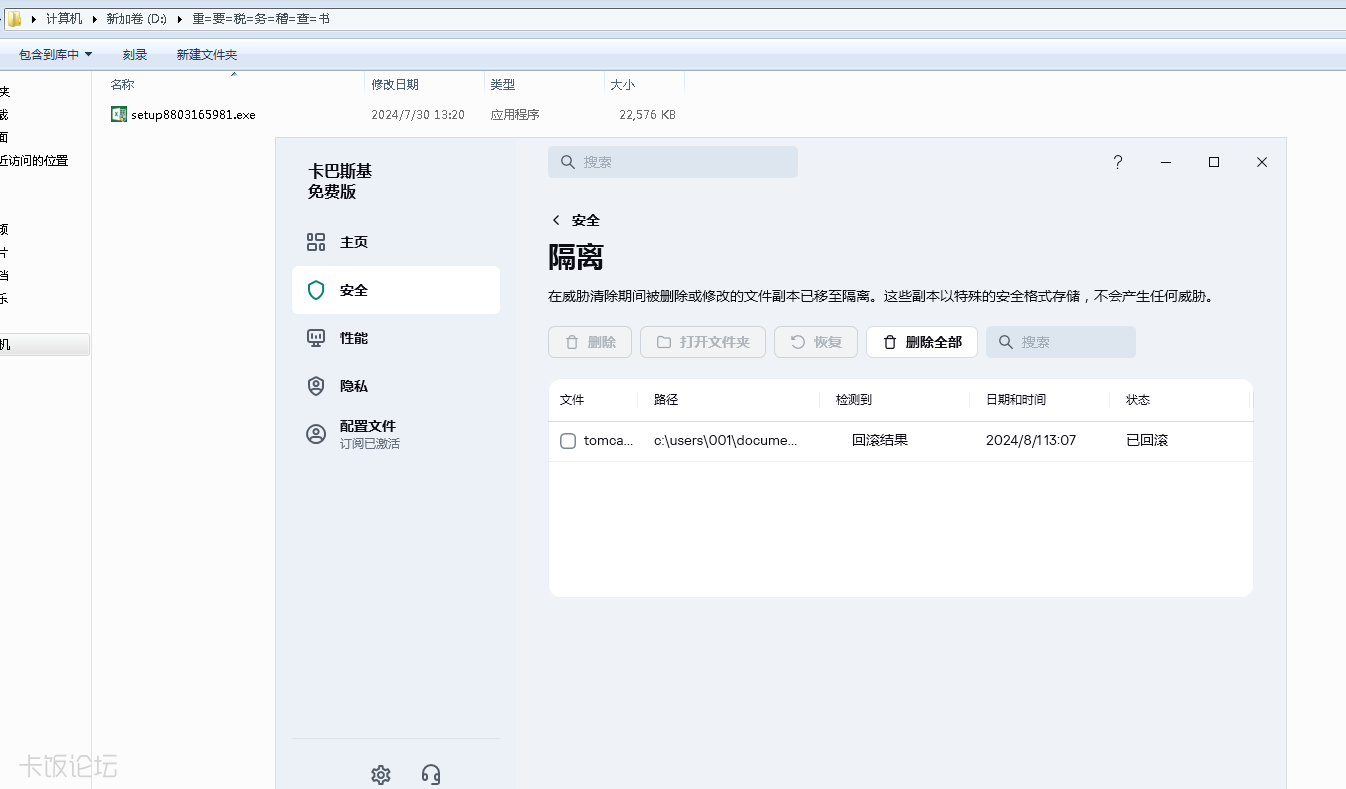The height and width of the screenshot is (789, 1346).
Task: Click the 已回滚 status cell
Action: pyautogui.click(x=1147, y=440)
